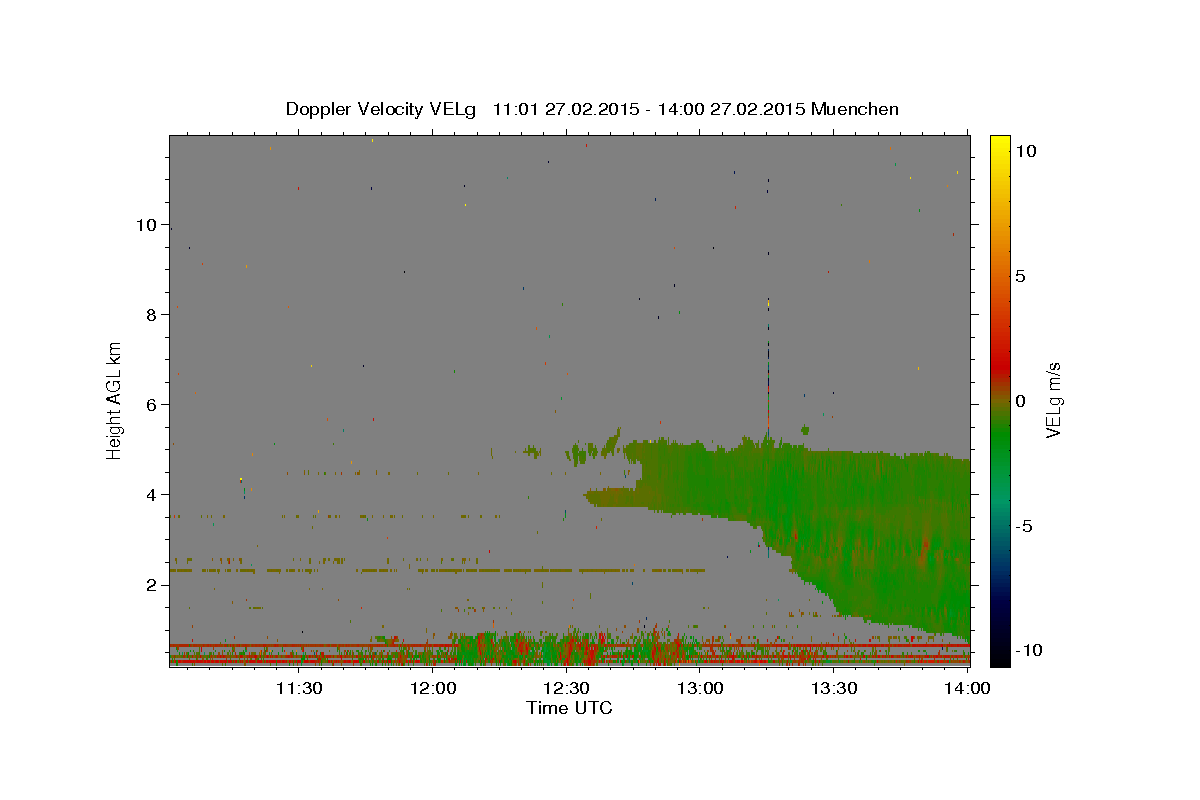Screen dimensions: 1200x800
Task: Click the yellow top of the colorbar
Action: 999,145
